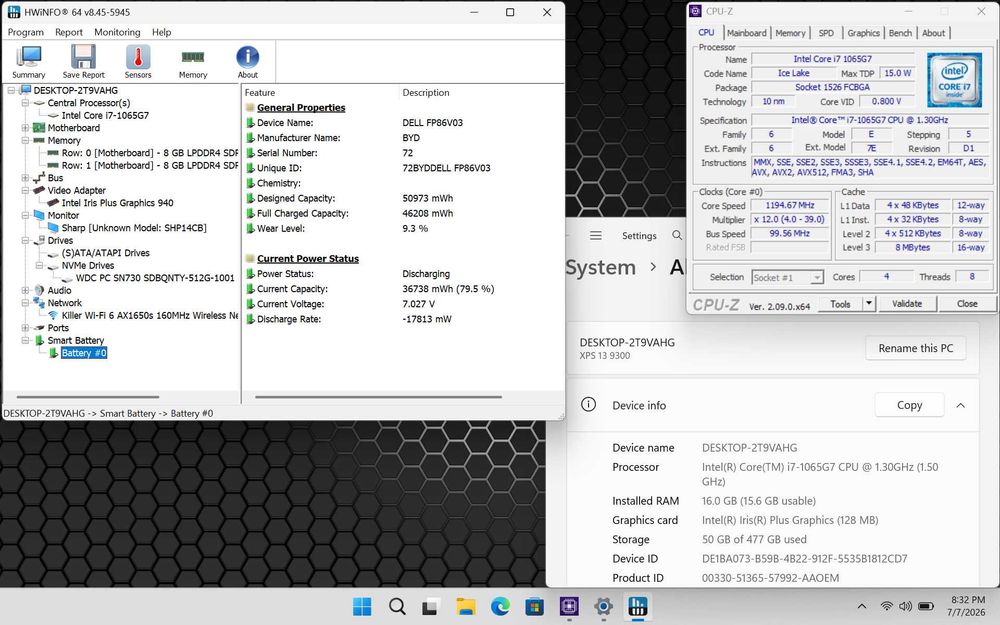Click the Memory module toolbar icon
Viewport: 1000px width, 625px height.
193,61
